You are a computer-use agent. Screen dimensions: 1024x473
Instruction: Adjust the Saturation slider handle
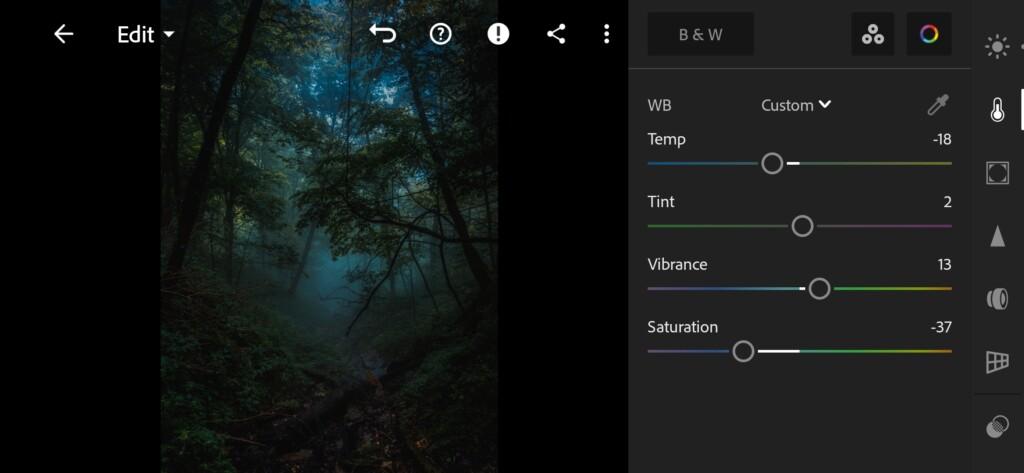(743, 351)
